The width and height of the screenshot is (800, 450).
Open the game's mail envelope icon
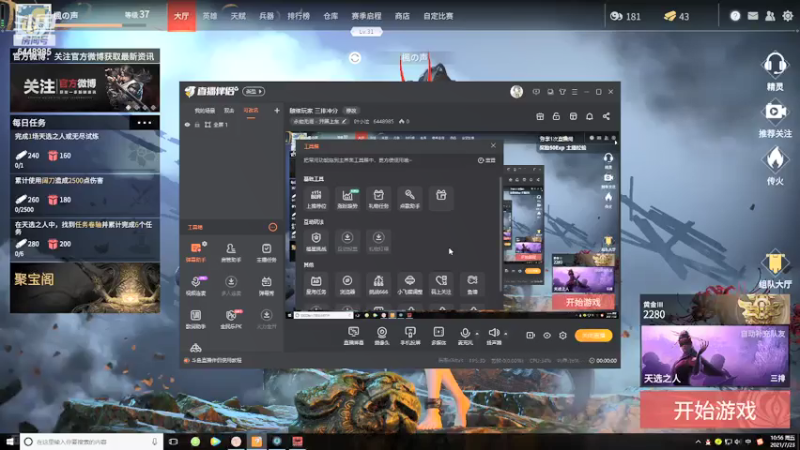753,16
